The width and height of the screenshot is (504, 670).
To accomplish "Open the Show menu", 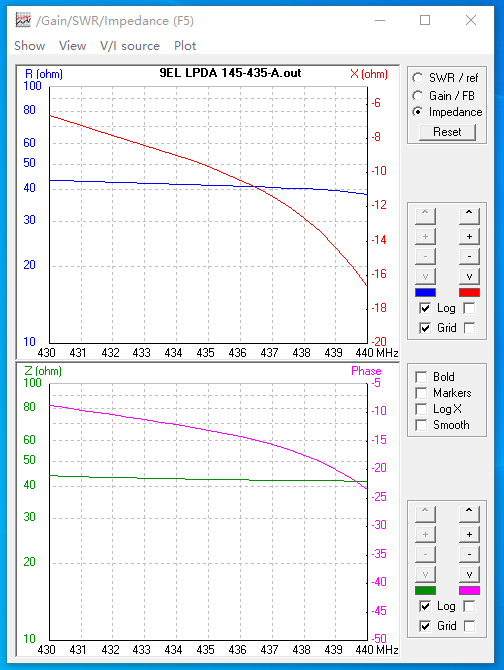I will click(29, 46).
